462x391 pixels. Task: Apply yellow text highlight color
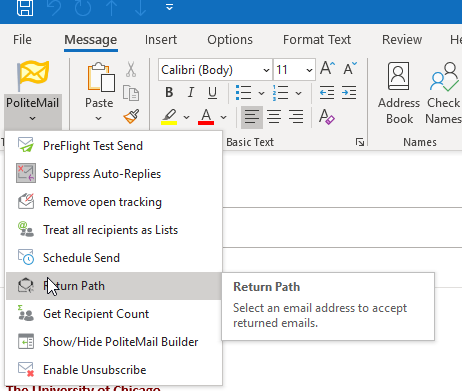point(169,117)
